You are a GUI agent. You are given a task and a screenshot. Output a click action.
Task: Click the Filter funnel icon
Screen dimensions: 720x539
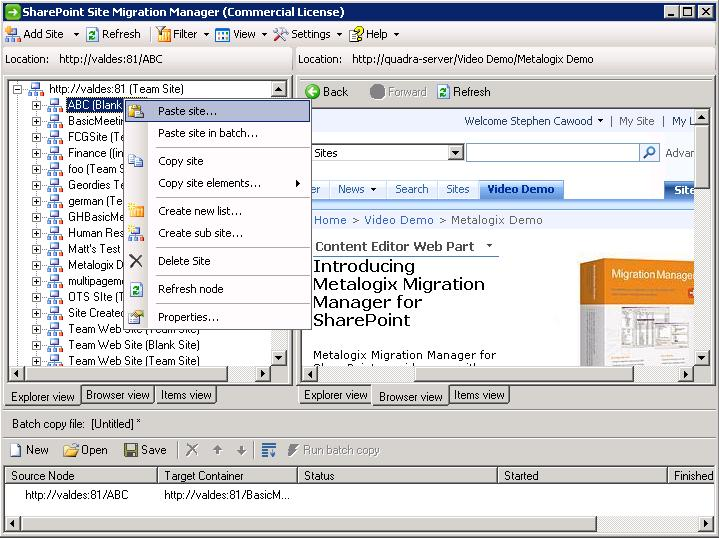[x=163, y=34]
